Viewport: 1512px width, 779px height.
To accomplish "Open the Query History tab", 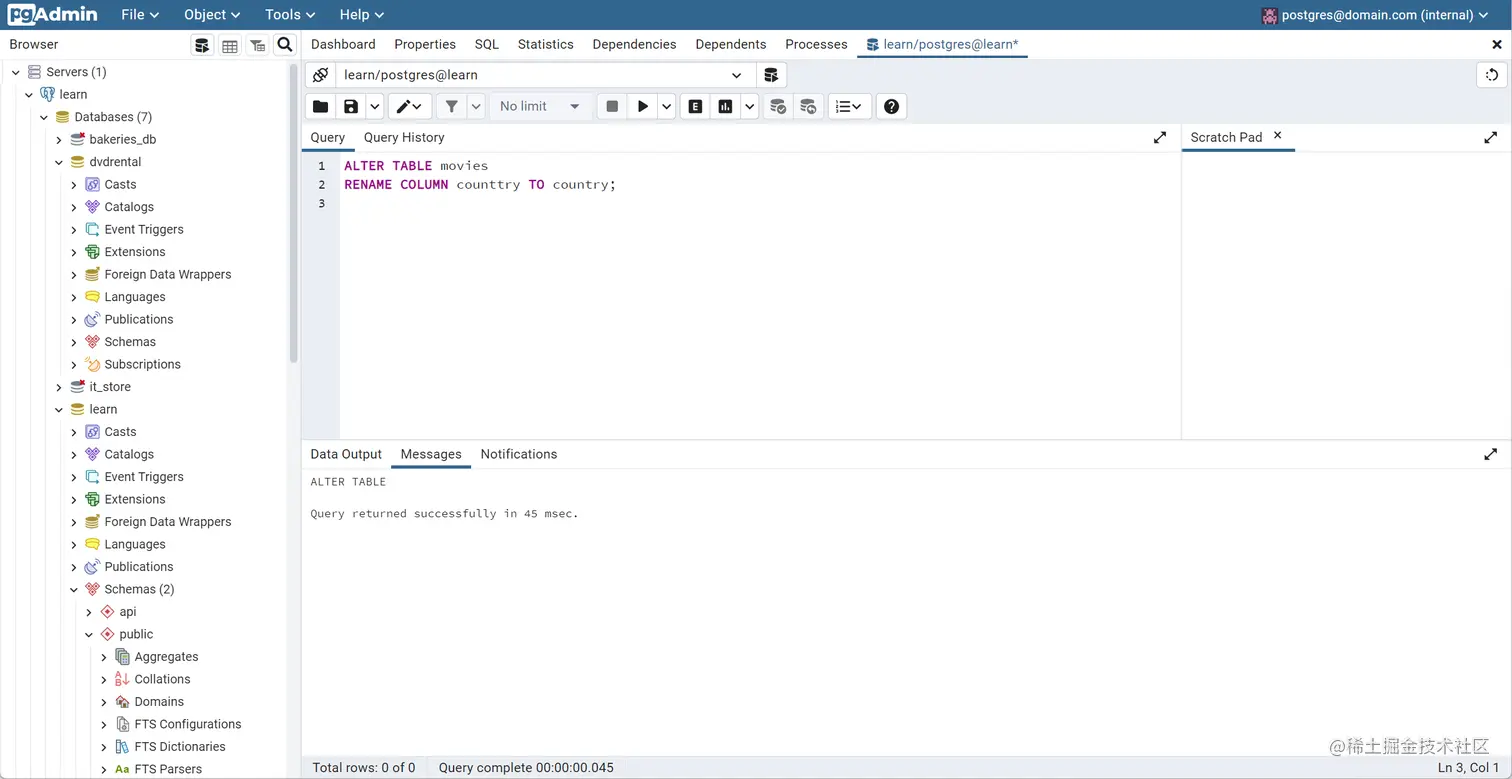I will (x=404, y=137).
